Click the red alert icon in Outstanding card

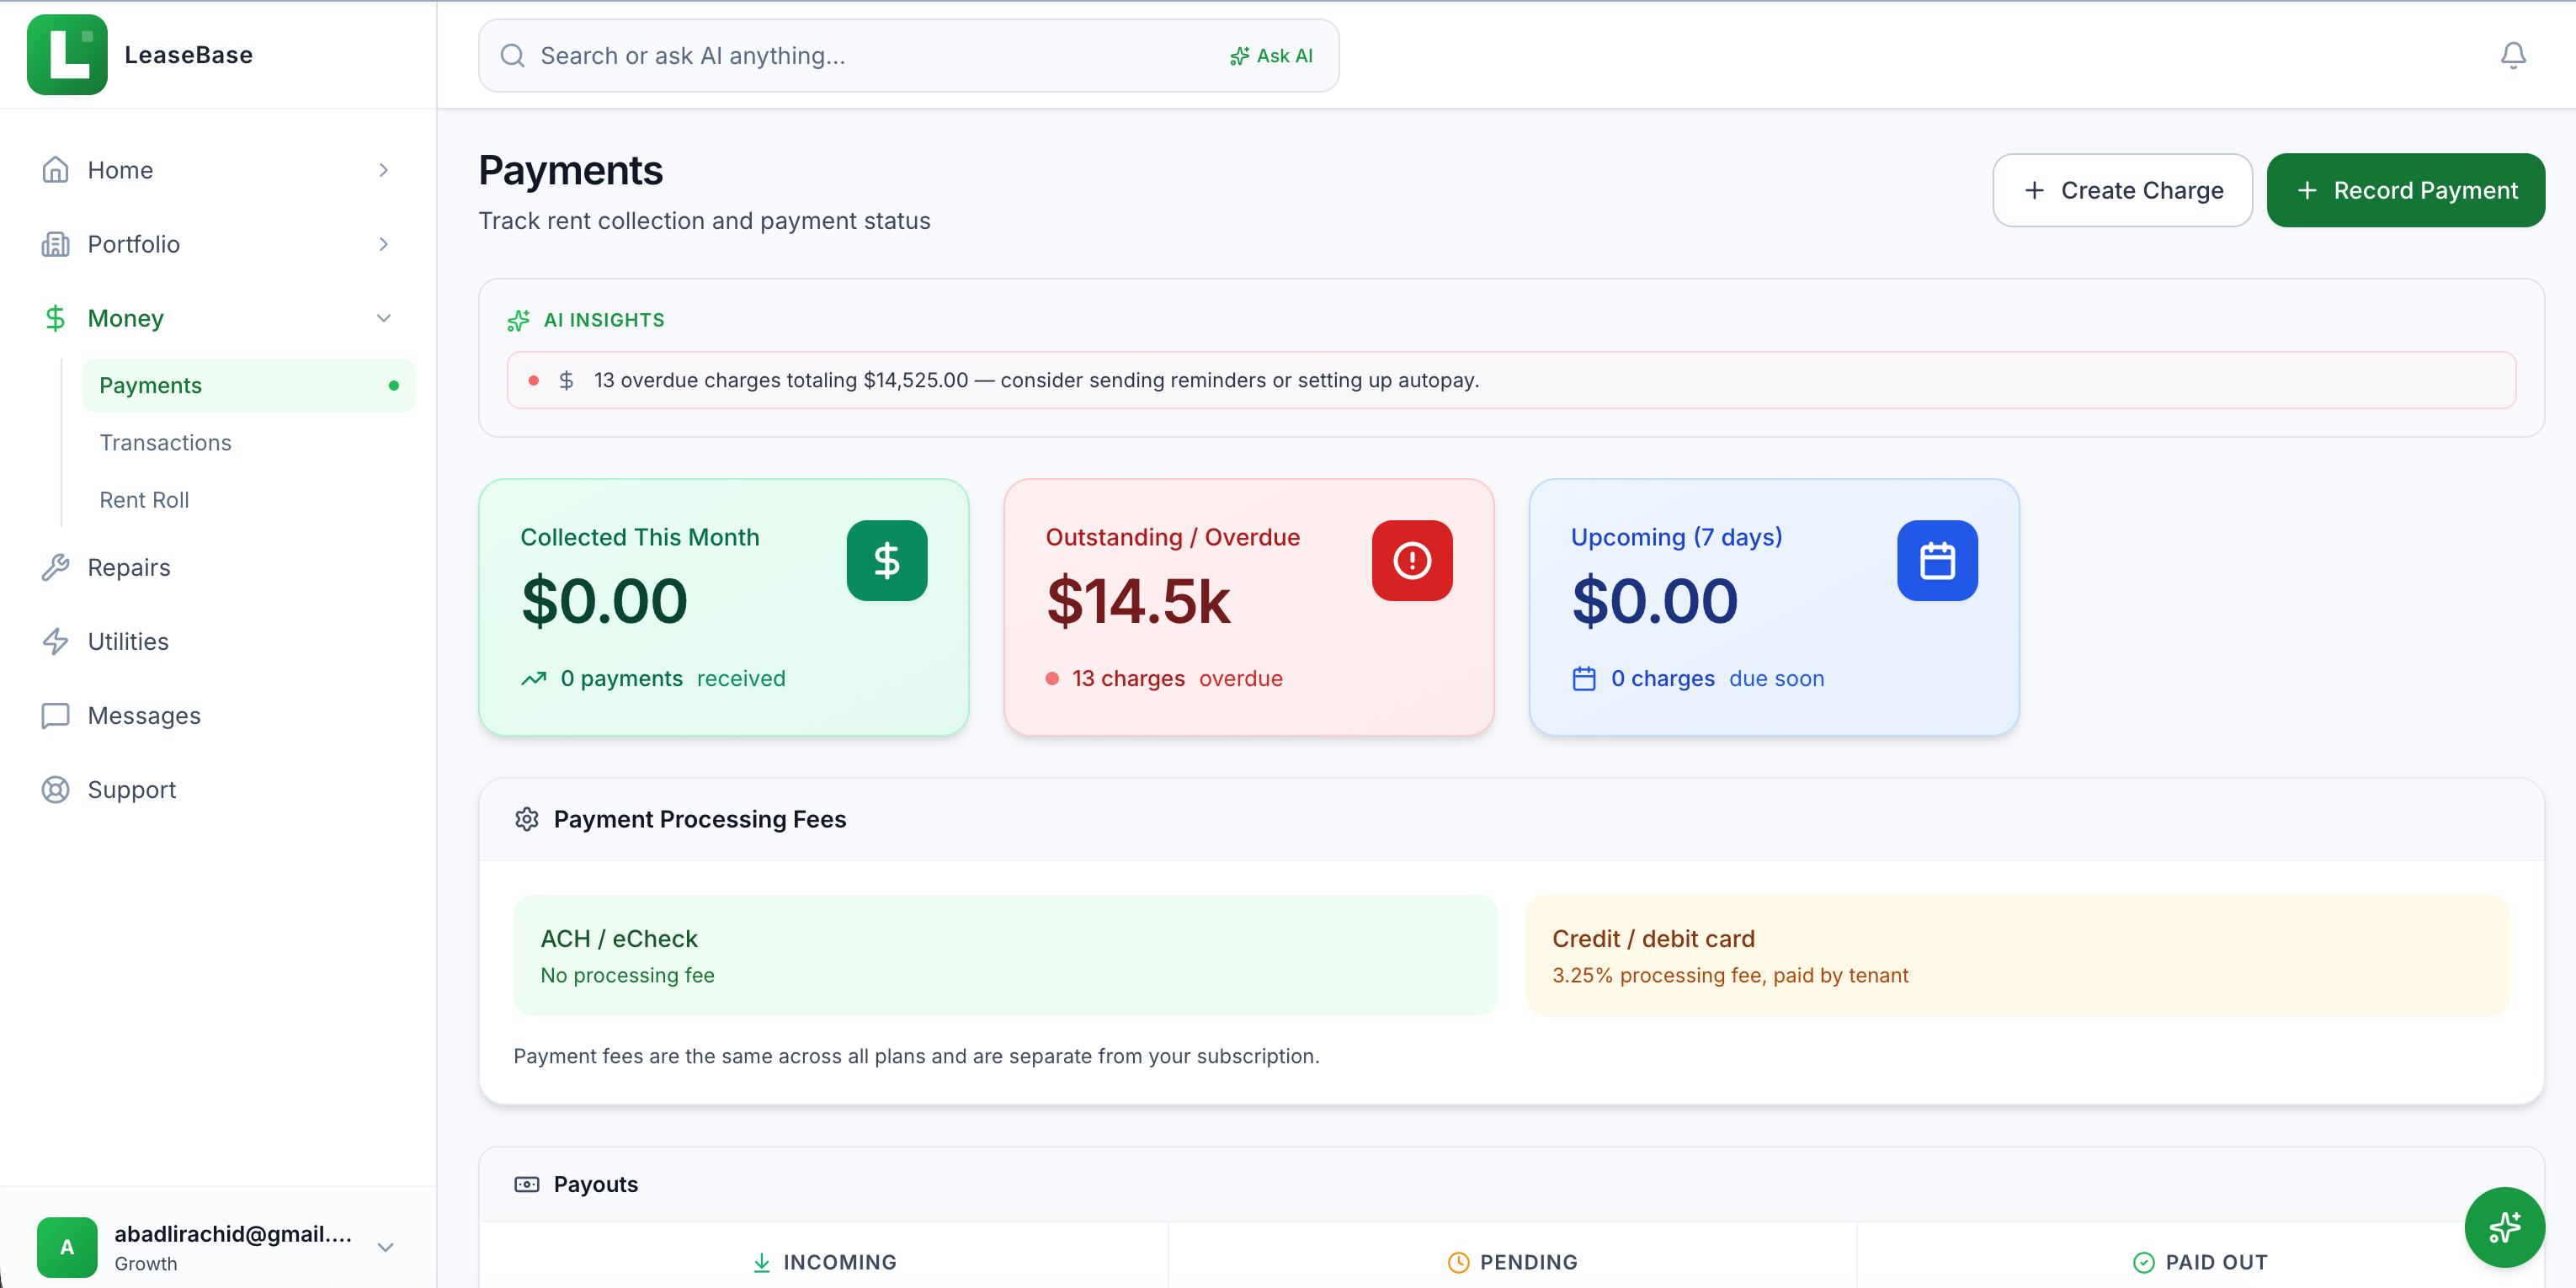click(x=1412, y=561)
